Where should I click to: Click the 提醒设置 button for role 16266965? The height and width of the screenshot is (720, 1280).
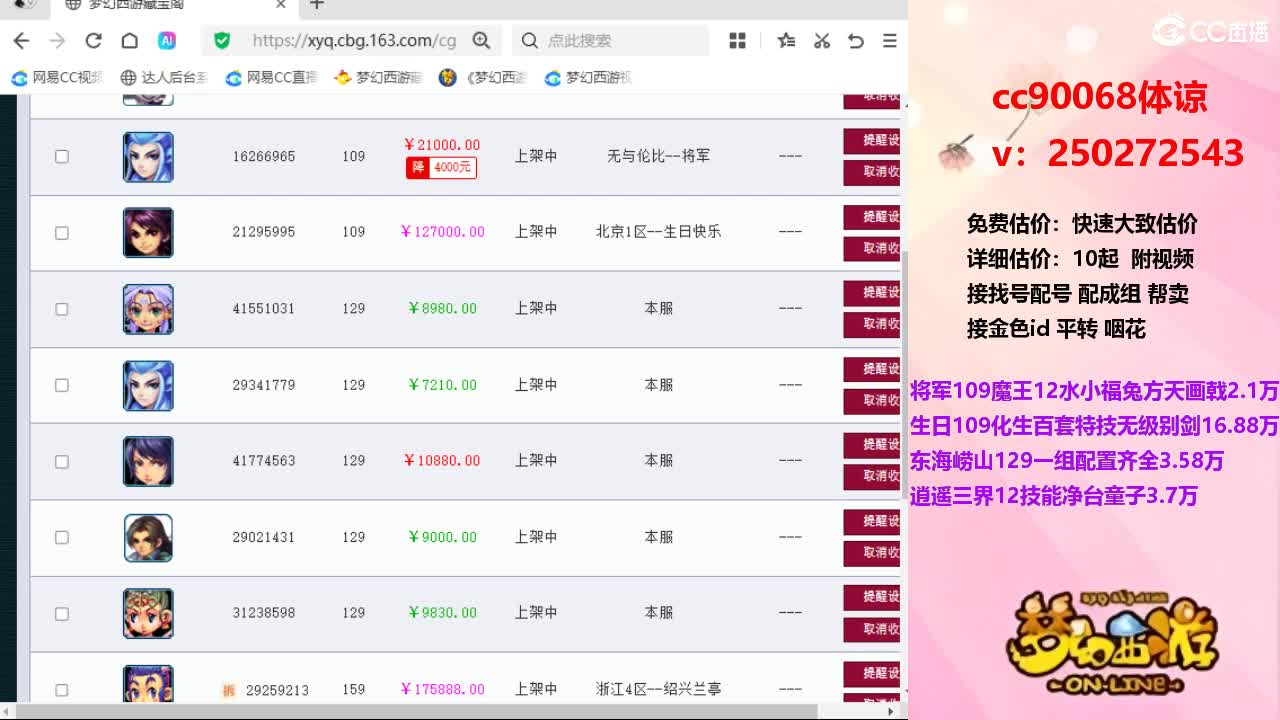(x=872, y=140)
